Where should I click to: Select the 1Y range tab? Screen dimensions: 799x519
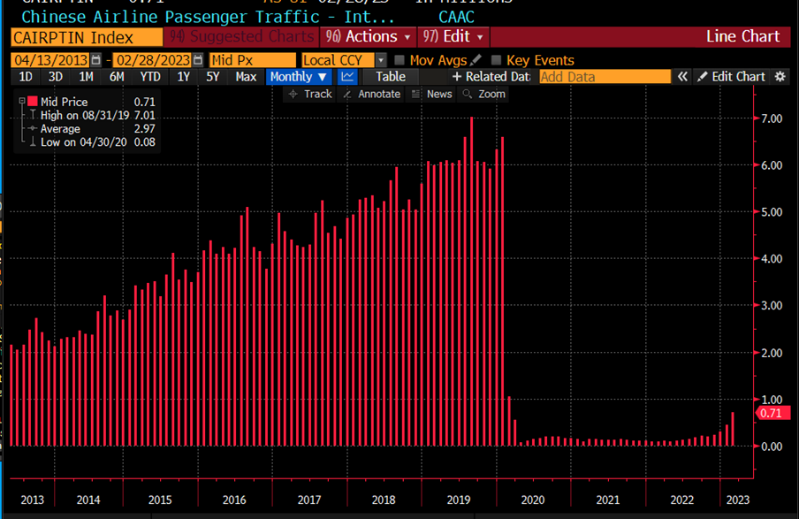click(183, 77)
